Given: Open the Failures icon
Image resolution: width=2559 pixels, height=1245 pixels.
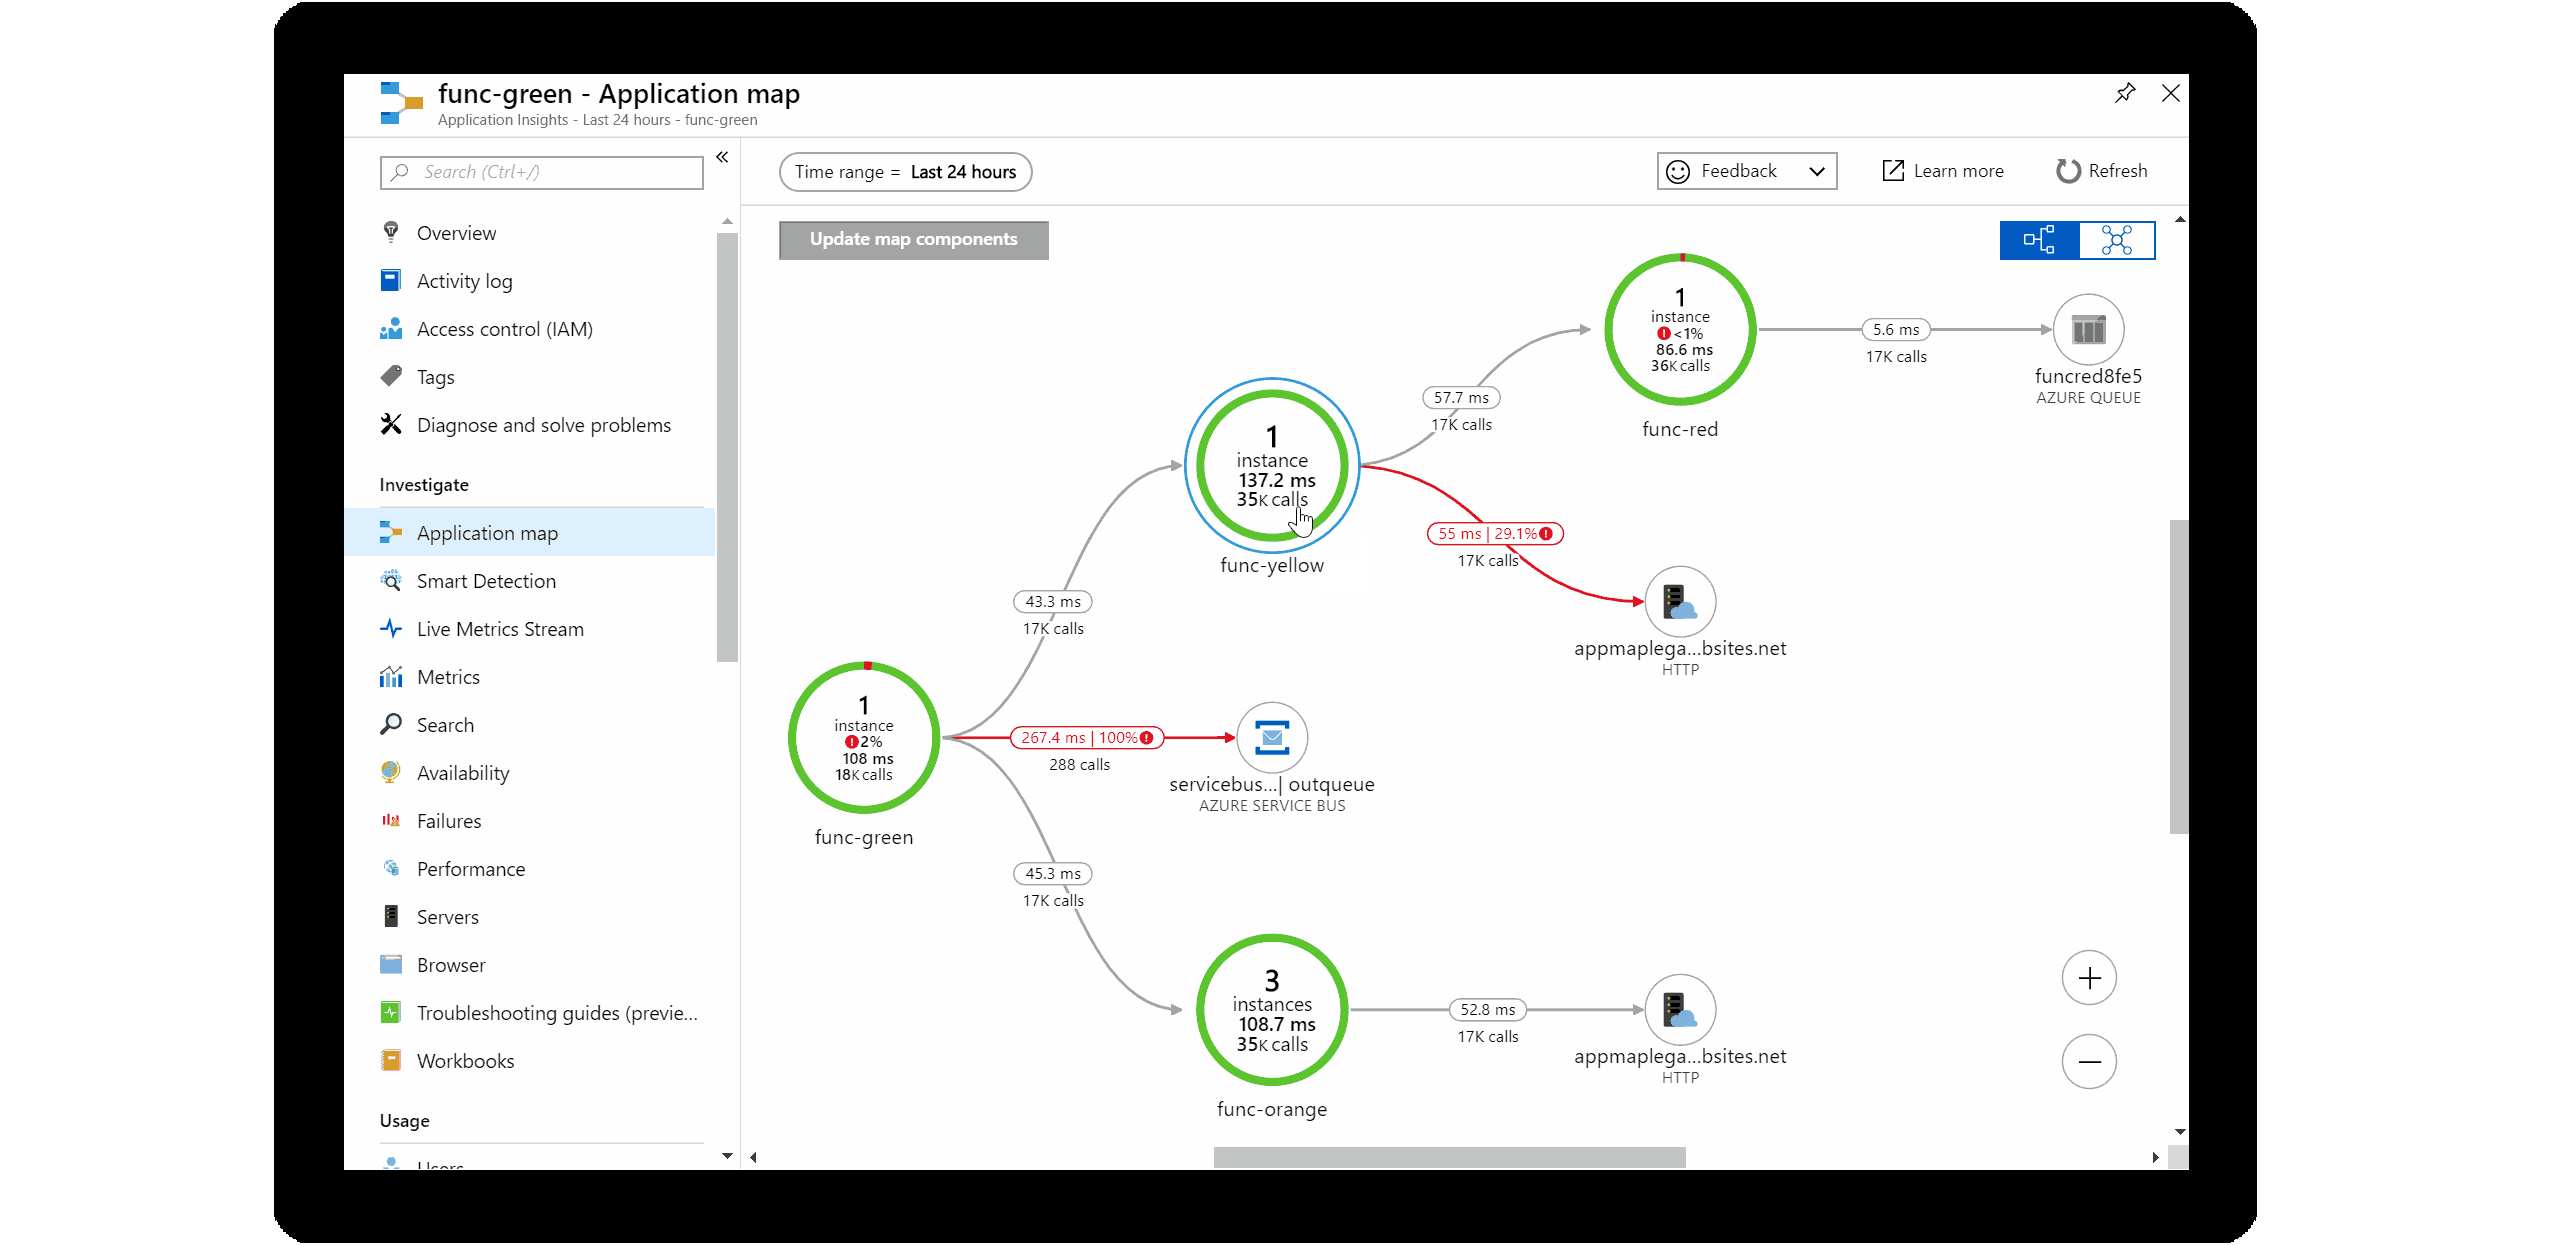Looking at the screenshot, I should coord(391,820).
